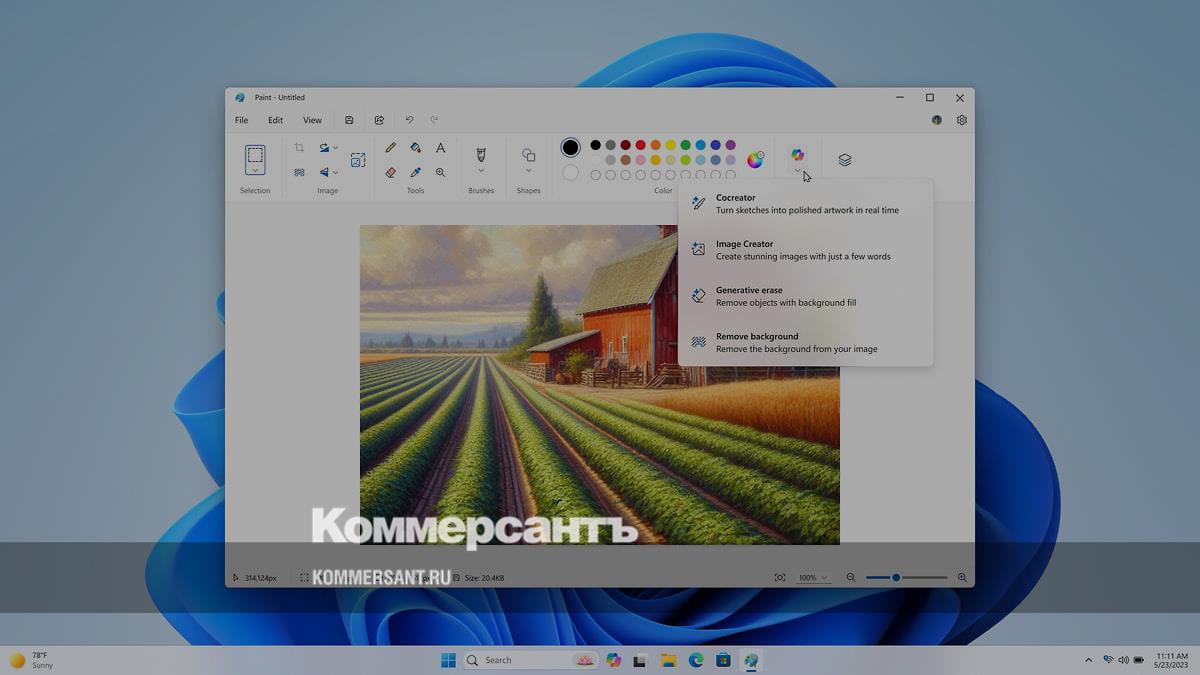Select the Magnifier tool

pos(440,172)
